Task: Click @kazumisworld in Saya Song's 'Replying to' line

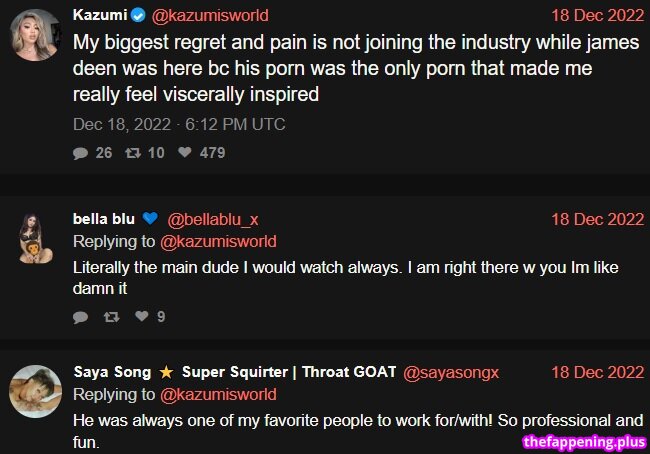Action: click(218, 394)
